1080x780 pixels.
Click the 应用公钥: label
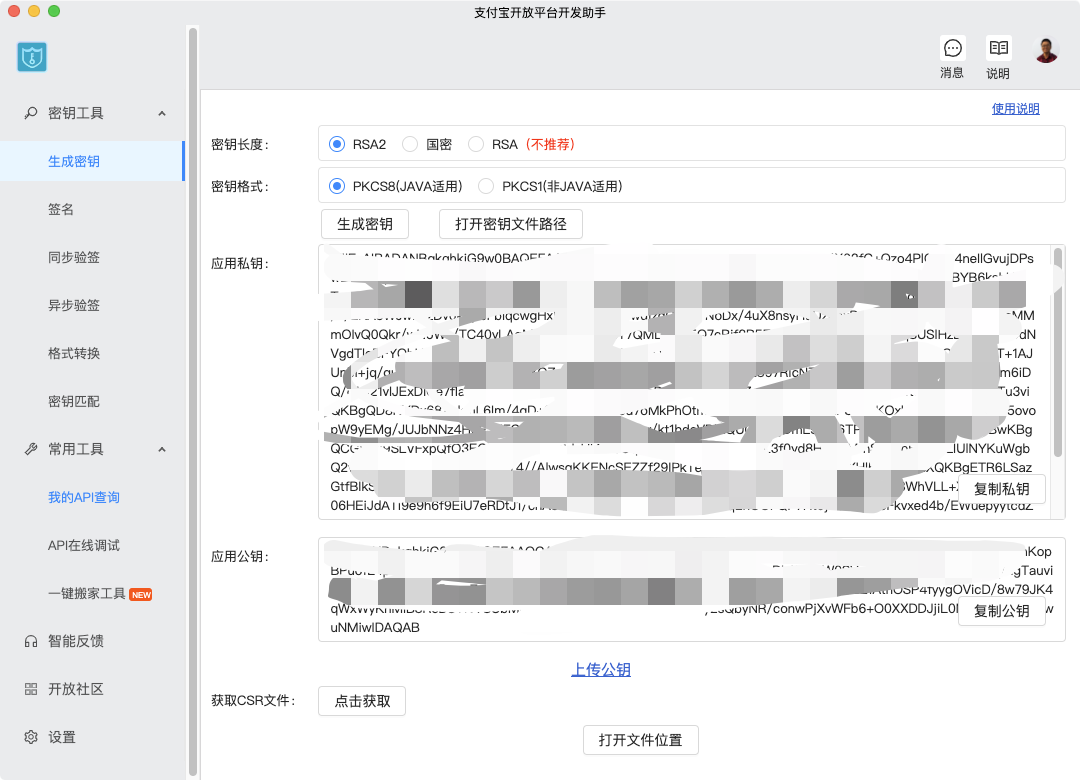[x=240, y=557]
